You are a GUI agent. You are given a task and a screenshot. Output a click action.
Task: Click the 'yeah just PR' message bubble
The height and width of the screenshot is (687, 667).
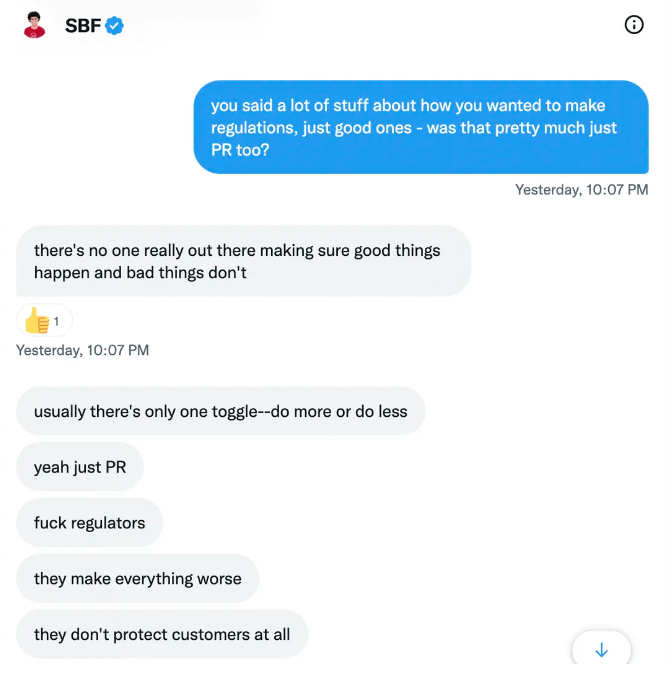click(80, 467)
